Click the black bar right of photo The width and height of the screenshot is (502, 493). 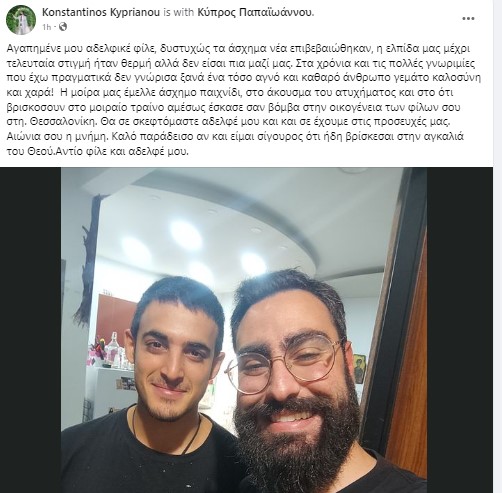pyautogui.click(x=460, y=330)
